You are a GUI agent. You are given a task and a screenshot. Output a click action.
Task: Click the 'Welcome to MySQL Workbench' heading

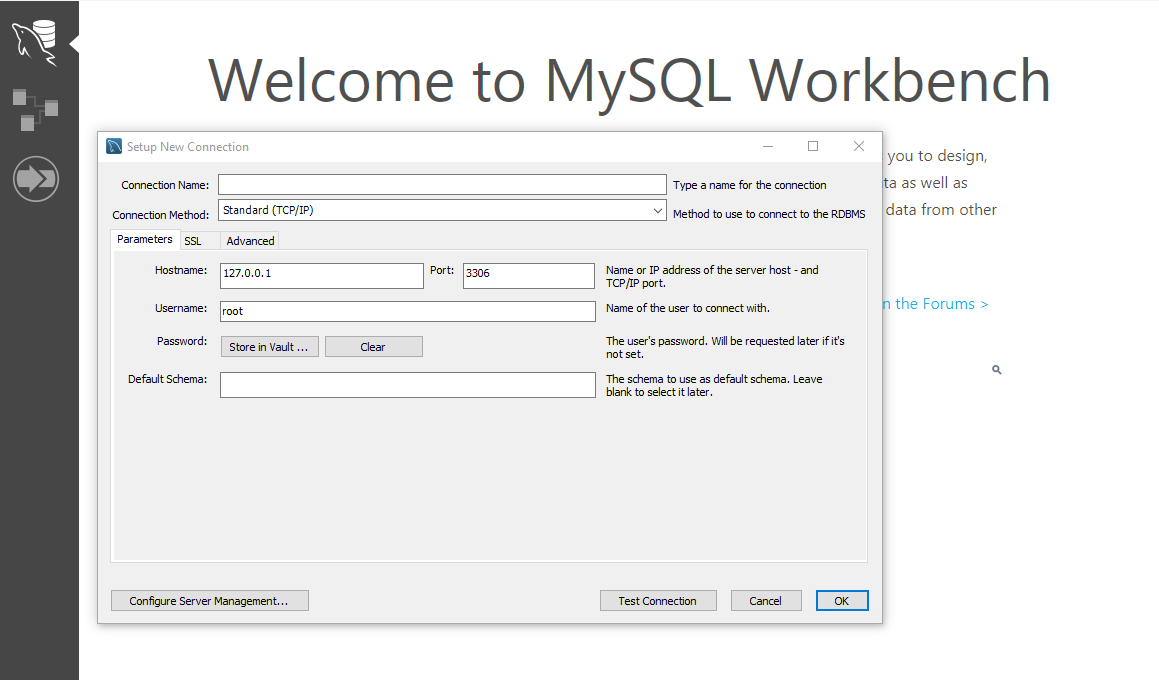[x=629, y=81]
